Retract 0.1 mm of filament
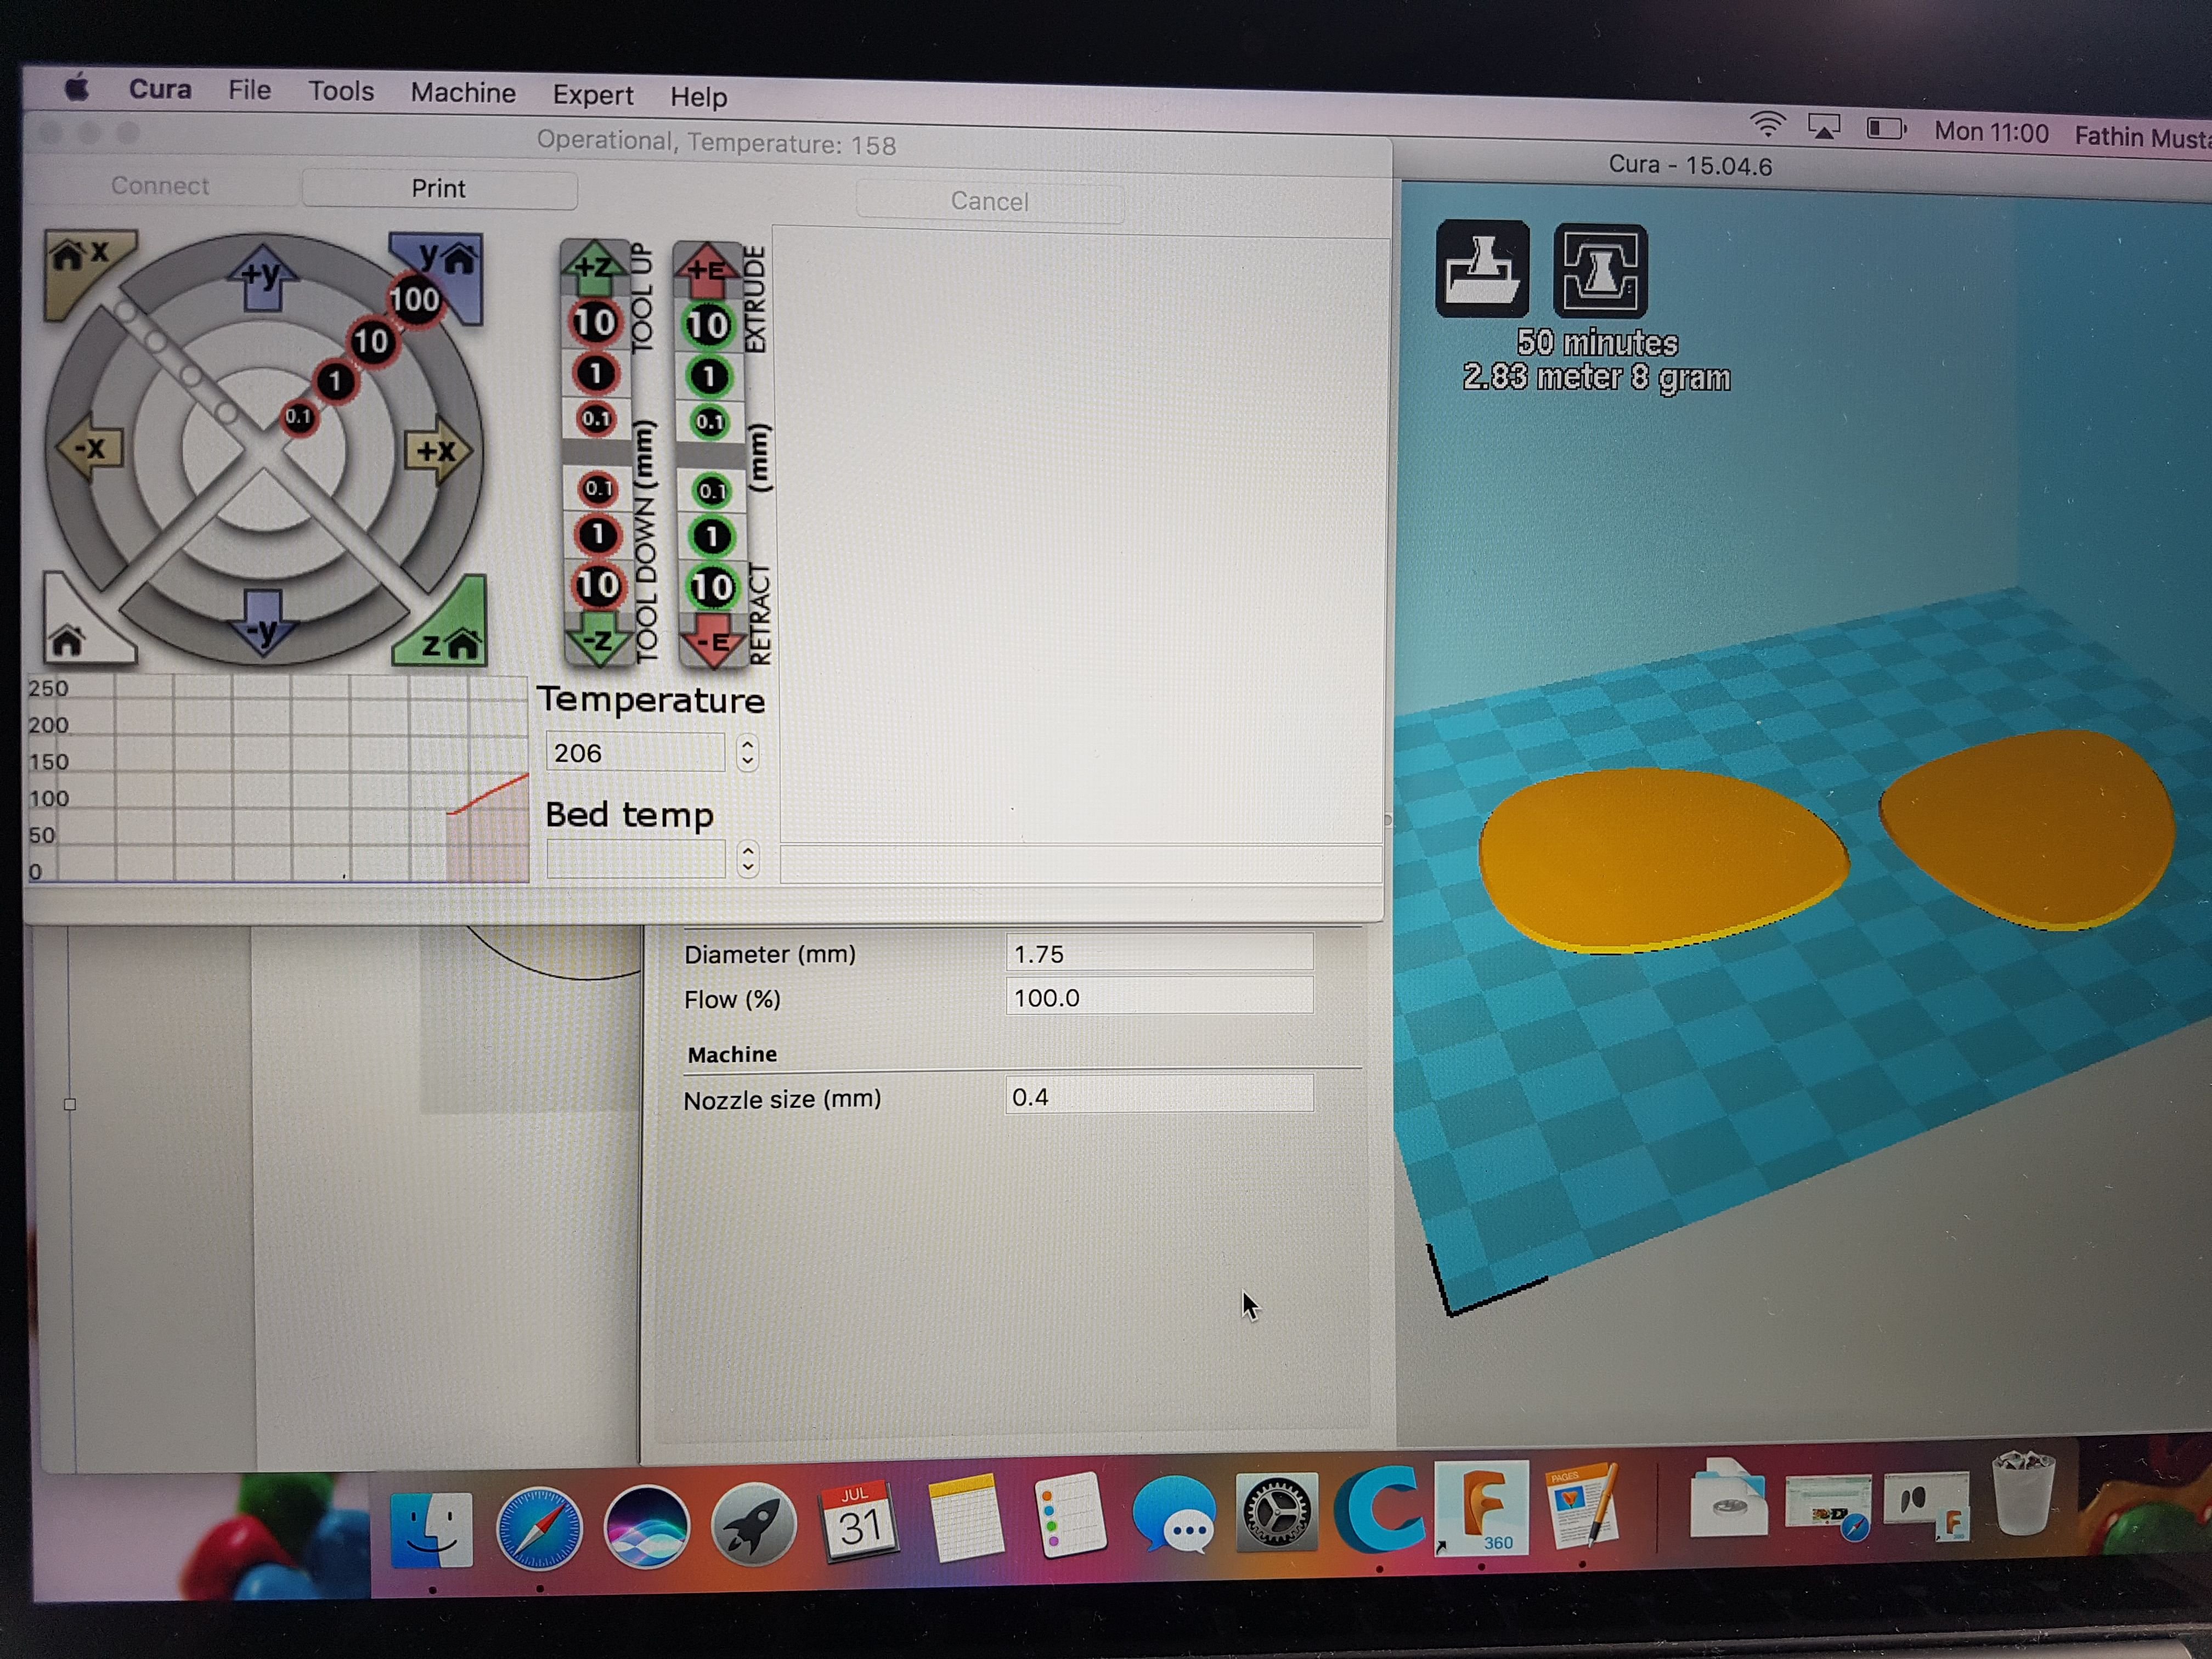Screen dimensions: 2212x1659 point(711,490)
